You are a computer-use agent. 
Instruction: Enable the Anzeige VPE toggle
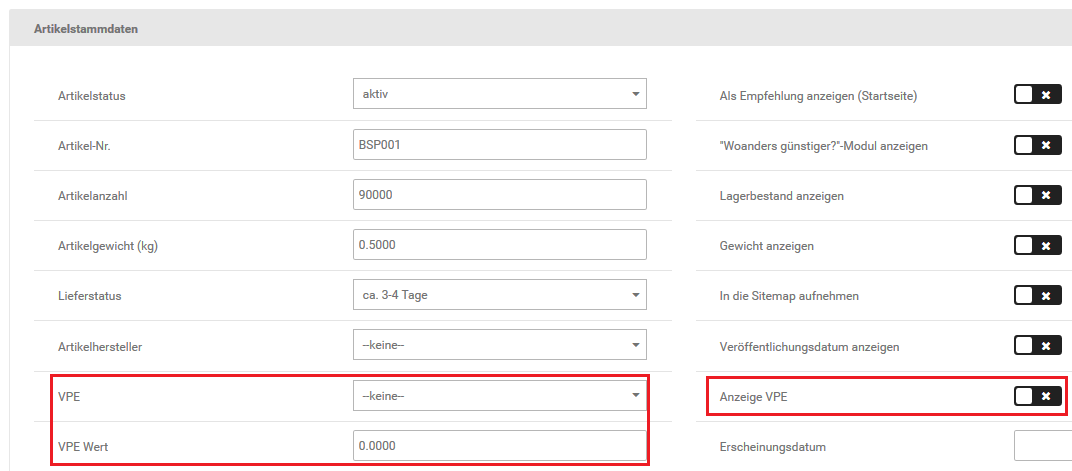point(1037,396)
